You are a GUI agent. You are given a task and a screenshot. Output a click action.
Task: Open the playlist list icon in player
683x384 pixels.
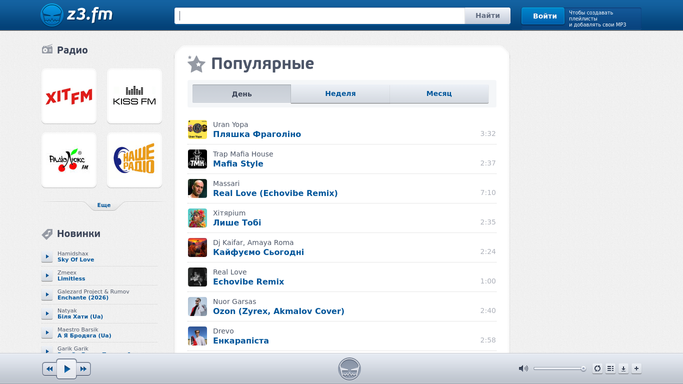[610, 368]
